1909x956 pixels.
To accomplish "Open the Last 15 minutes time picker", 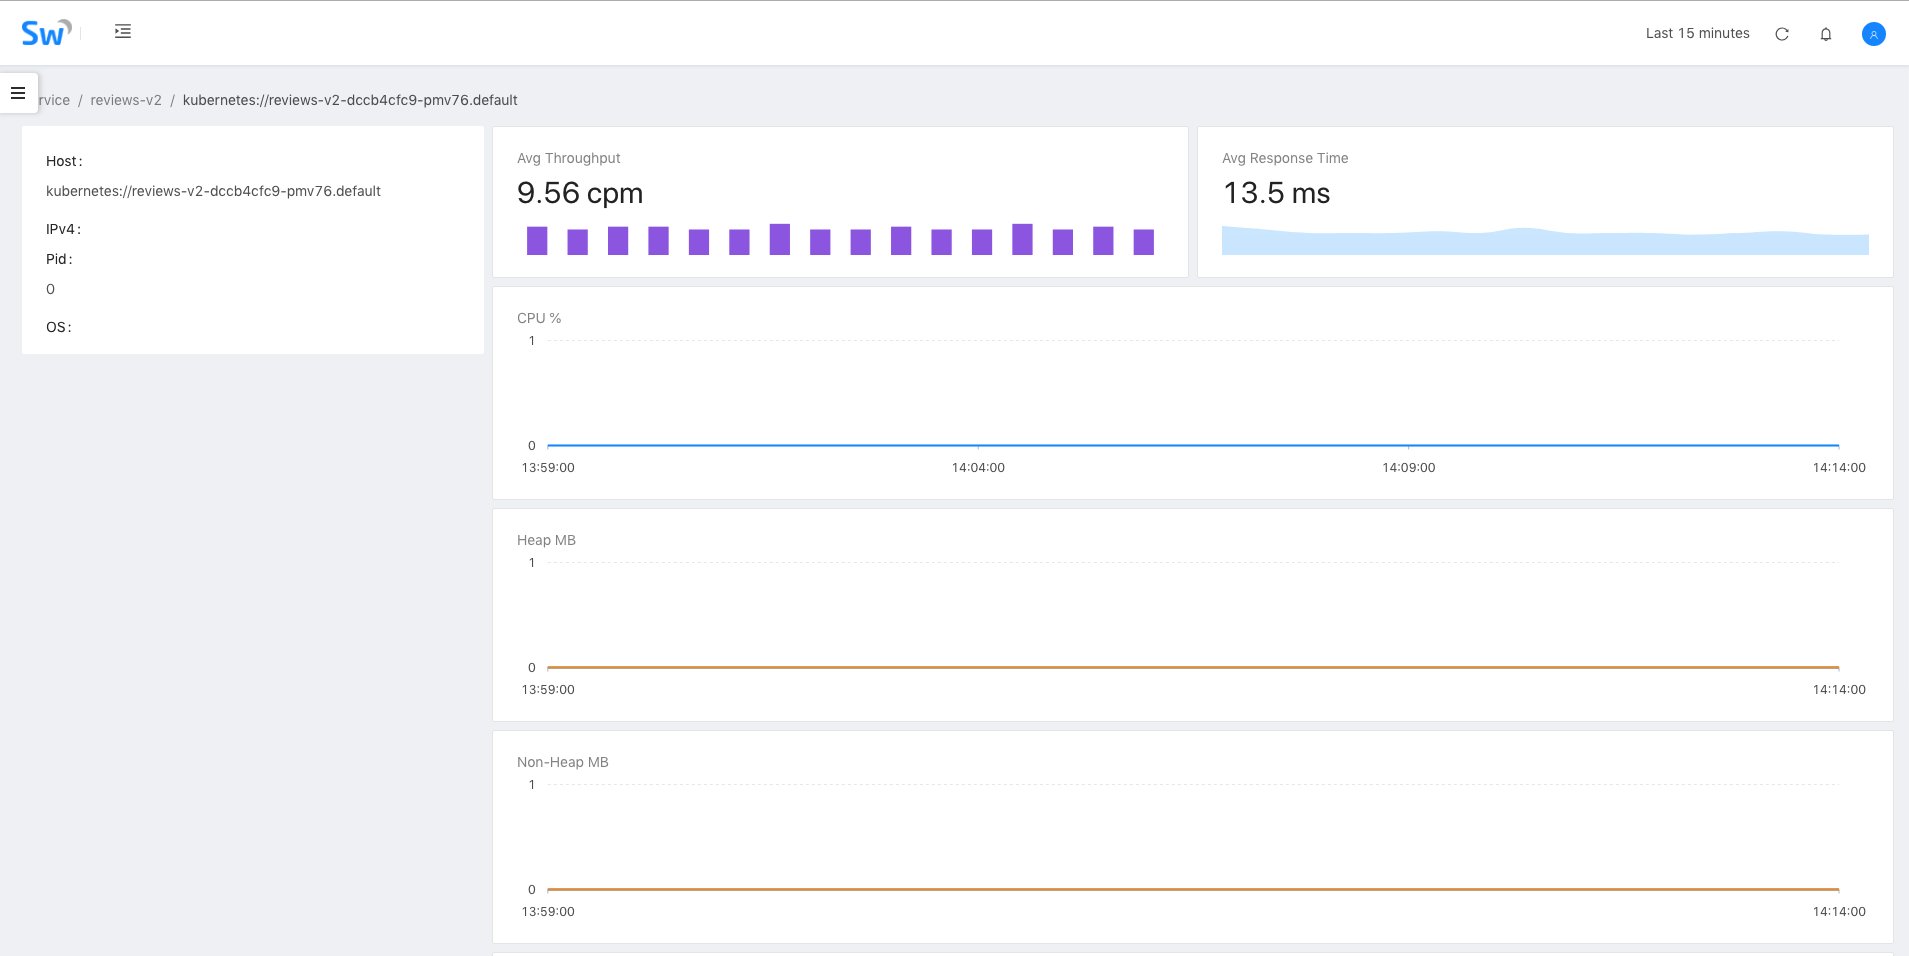I will (1697, 33).
